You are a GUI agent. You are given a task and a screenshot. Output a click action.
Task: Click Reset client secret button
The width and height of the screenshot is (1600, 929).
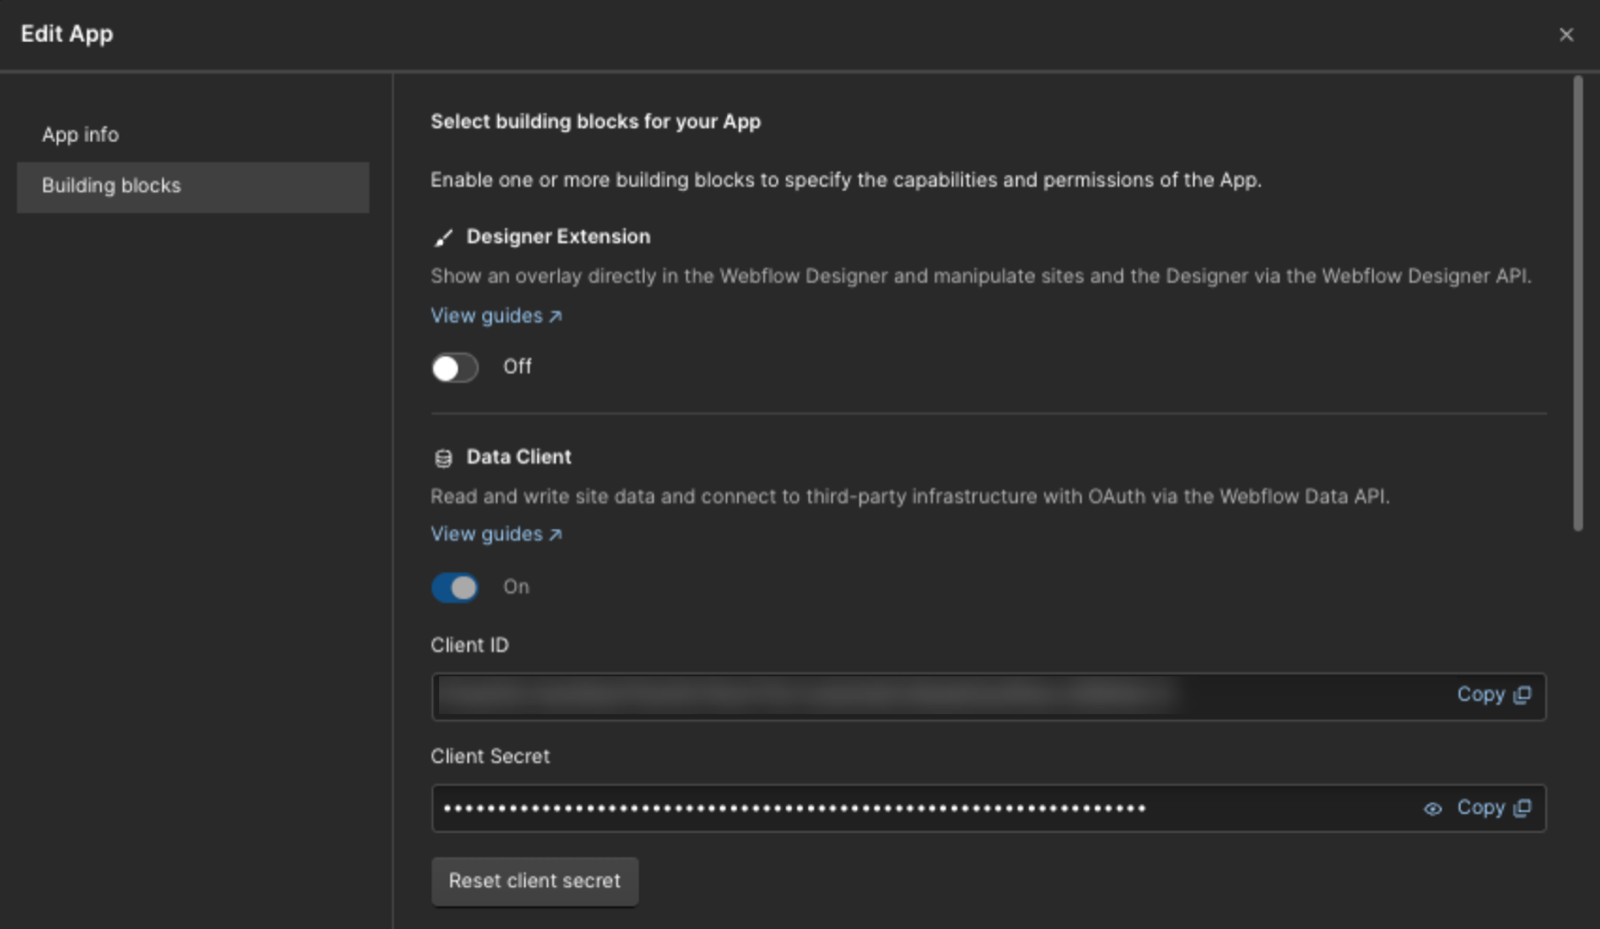[x=535, y=881]
